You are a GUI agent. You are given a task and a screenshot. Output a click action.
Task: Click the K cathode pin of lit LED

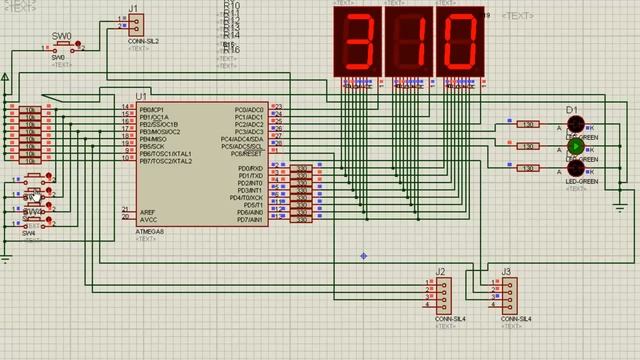pyautogui.click(x=591, y=150)
